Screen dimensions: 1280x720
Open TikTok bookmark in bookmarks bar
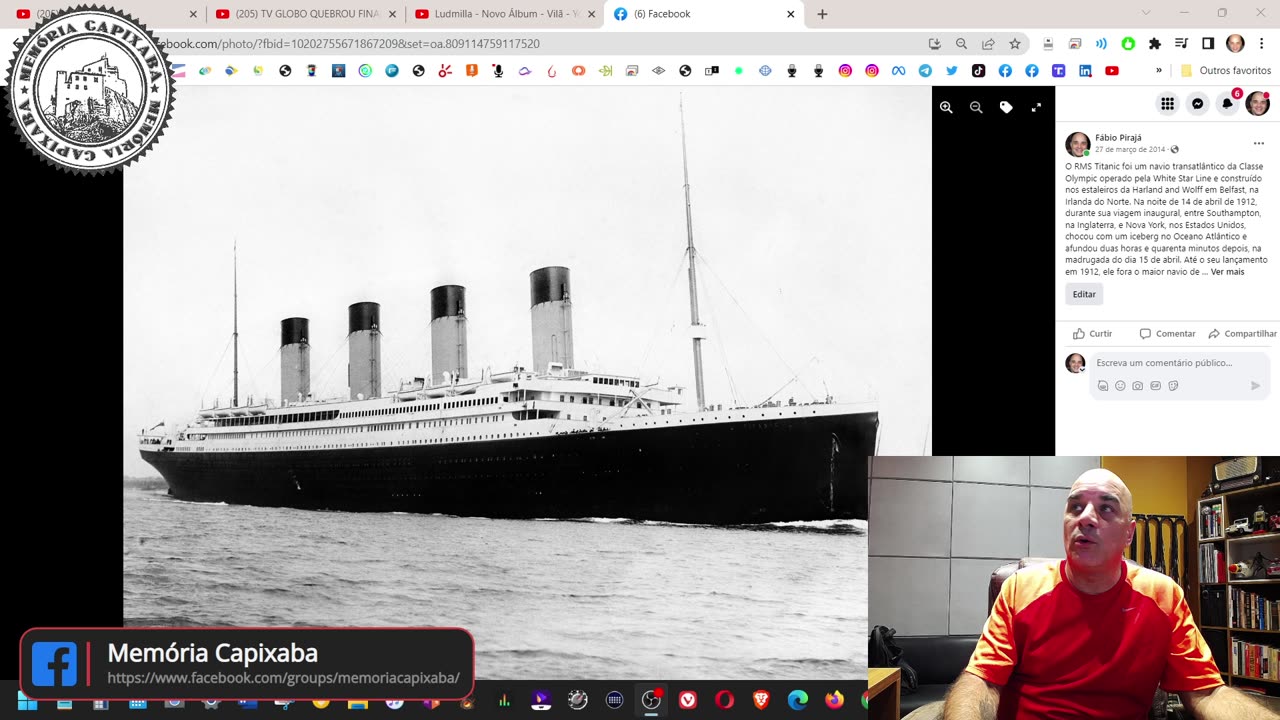pos(978,71)
